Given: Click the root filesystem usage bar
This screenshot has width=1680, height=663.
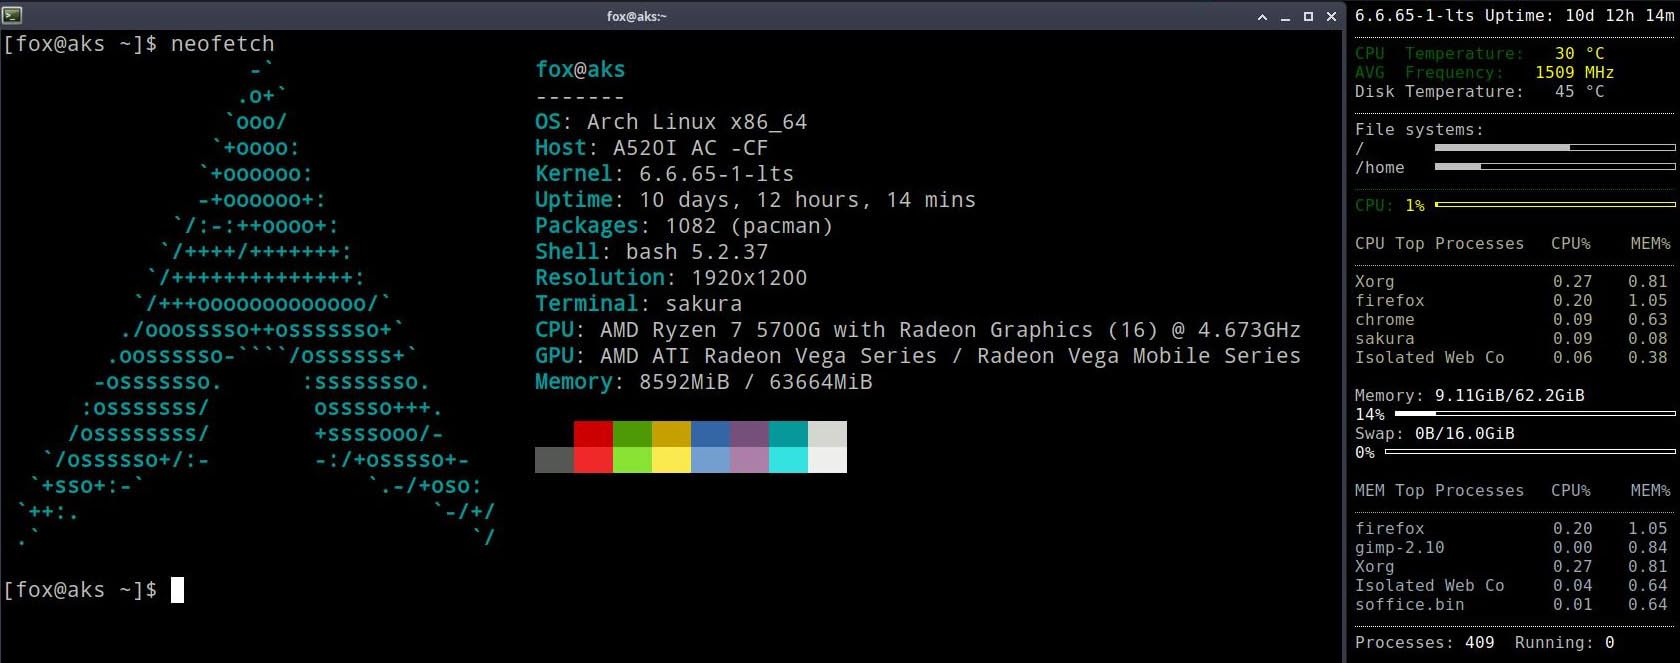Looking at the screenshot, I should [x=1555, y=148].
